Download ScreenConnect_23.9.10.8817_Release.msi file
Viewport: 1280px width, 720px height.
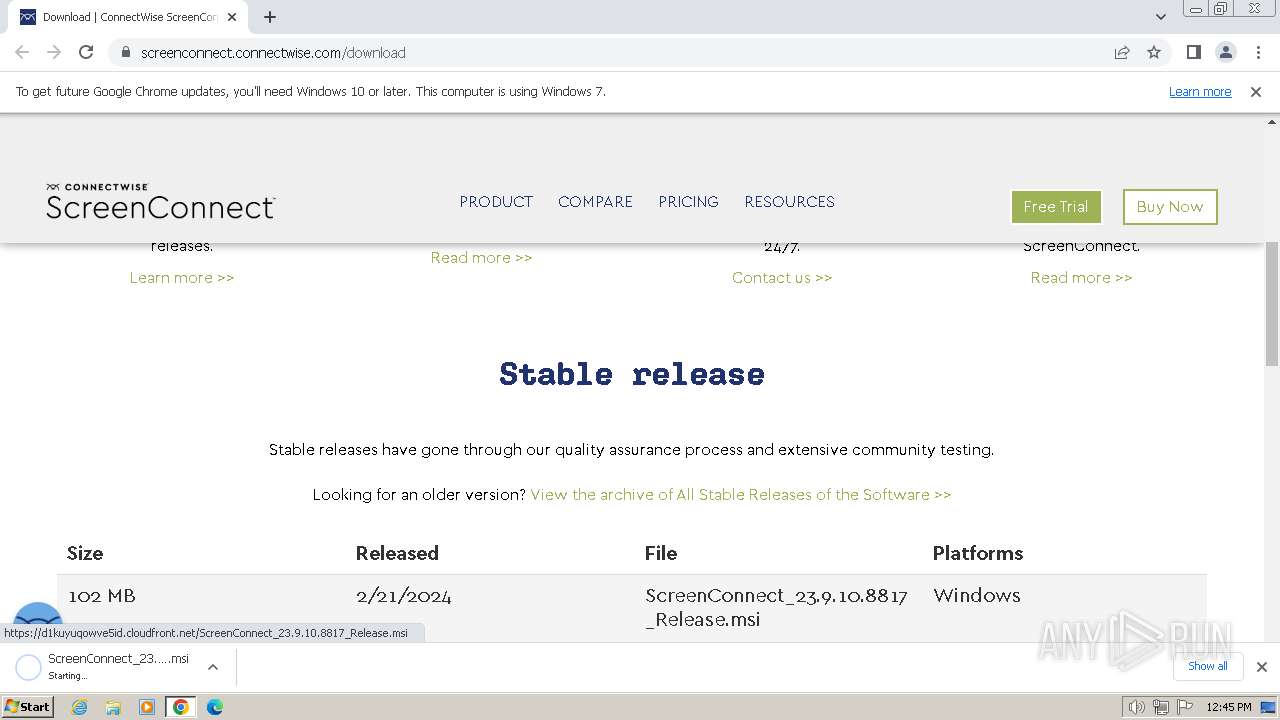(x=776, y=607)
